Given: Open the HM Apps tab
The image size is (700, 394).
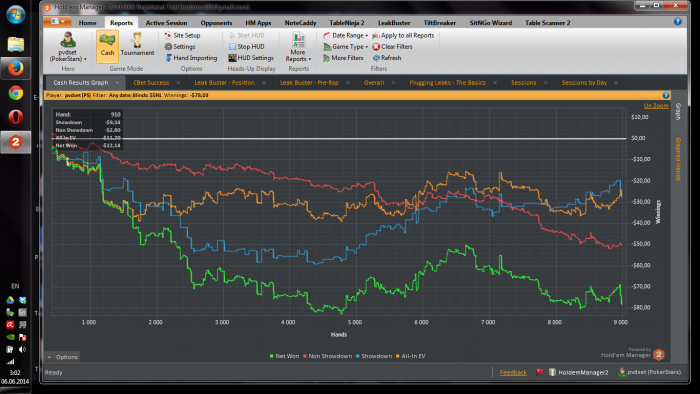Looking at the screenshot, I should [258, 23].
